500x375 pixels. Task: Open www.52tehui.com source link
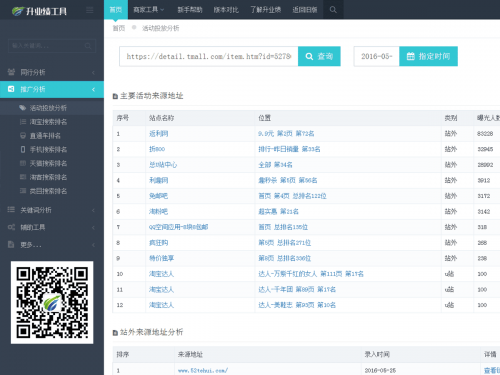[203, 370]
